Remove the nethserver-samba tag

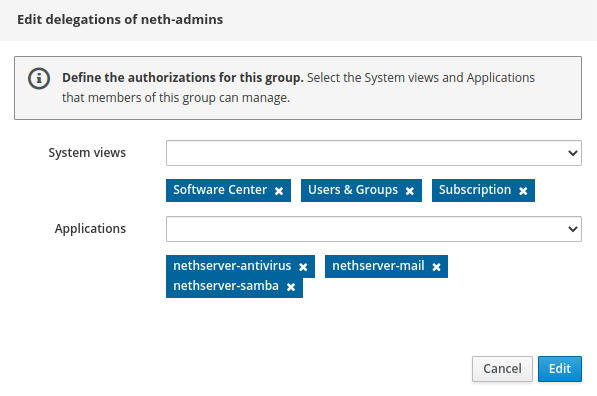click(291, 287)
